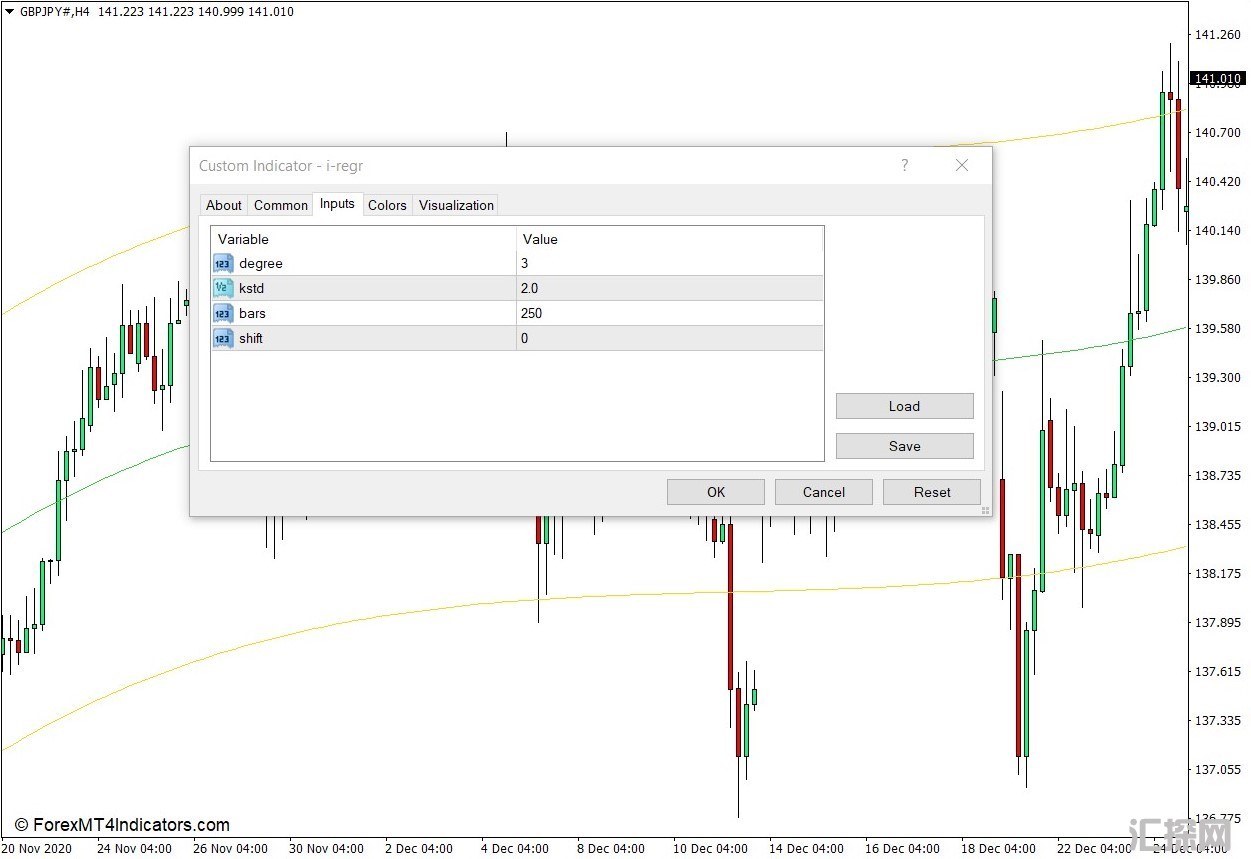The width and height of the screenshot is (1251, 859).
Task: Close the Custom Indicator dialog
Action: point(962,166)
